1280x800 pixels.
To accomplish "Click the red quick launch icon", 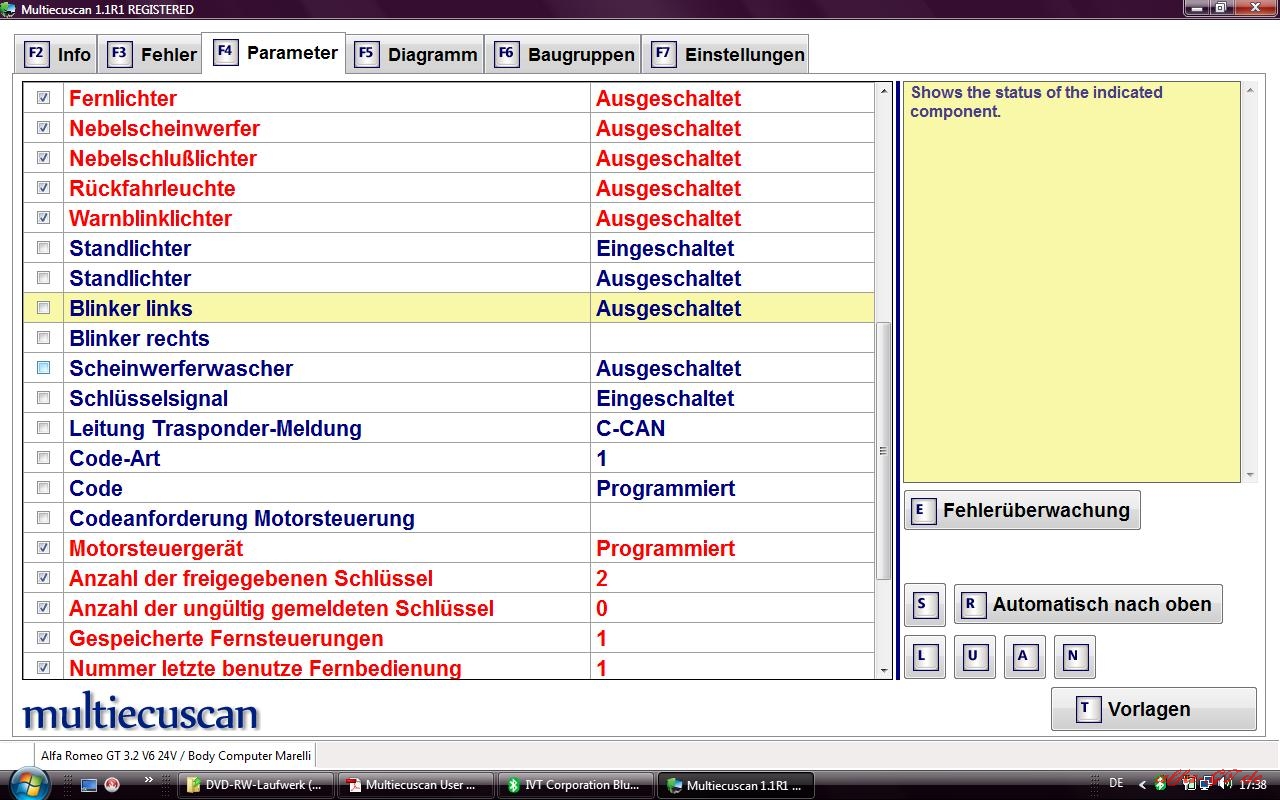I will (x=113, y=785).
